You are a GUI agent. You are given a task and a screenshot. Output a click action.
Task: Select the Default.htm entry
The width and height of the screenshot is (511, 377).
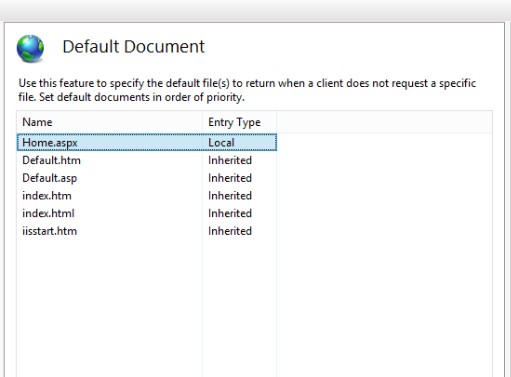51,160
